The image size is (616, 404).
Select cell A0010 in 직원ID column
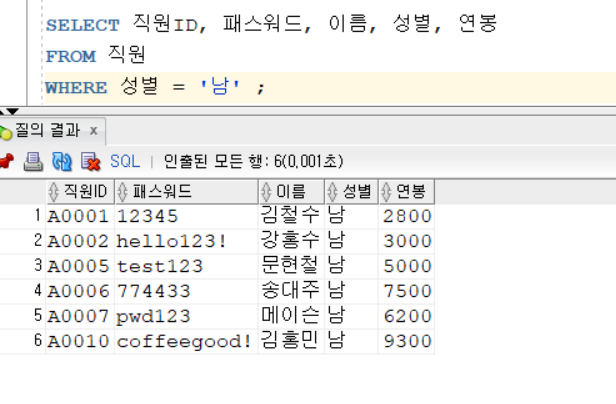click(80, 341)
